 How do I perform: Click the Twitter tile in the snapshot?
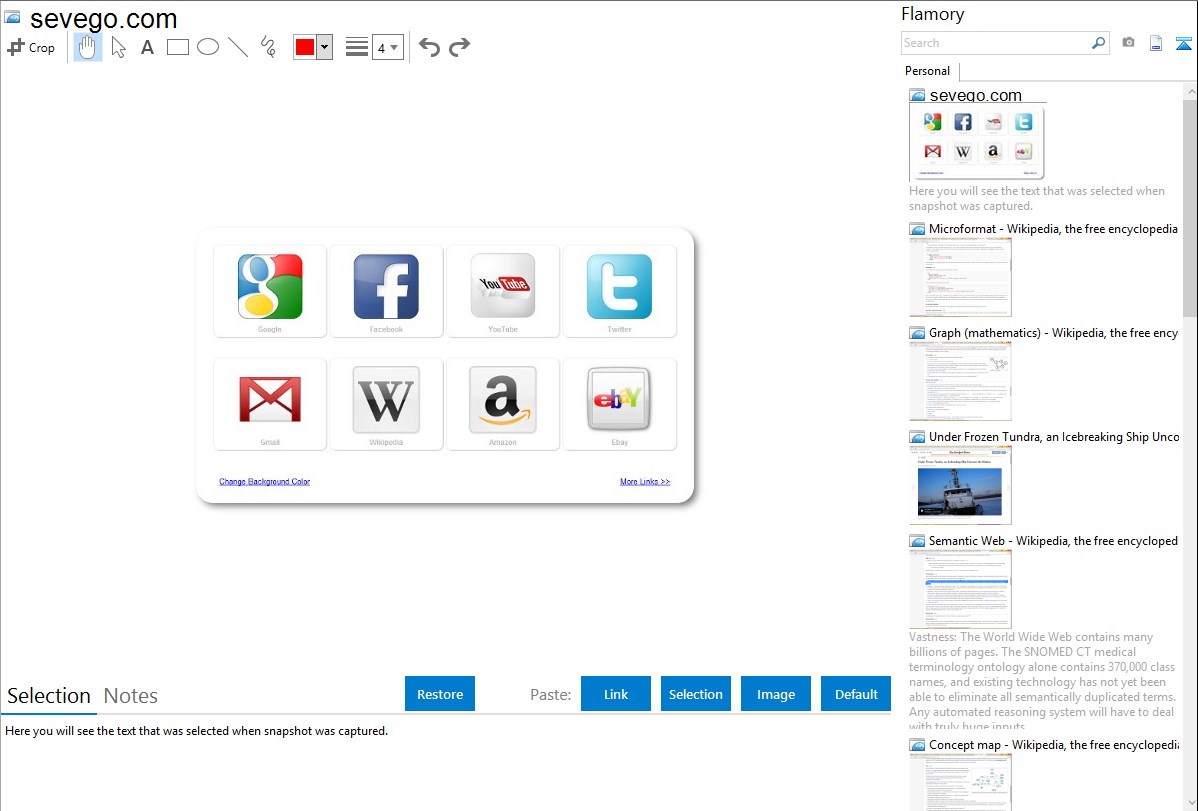pyautogui.click(x=620, y=291)
